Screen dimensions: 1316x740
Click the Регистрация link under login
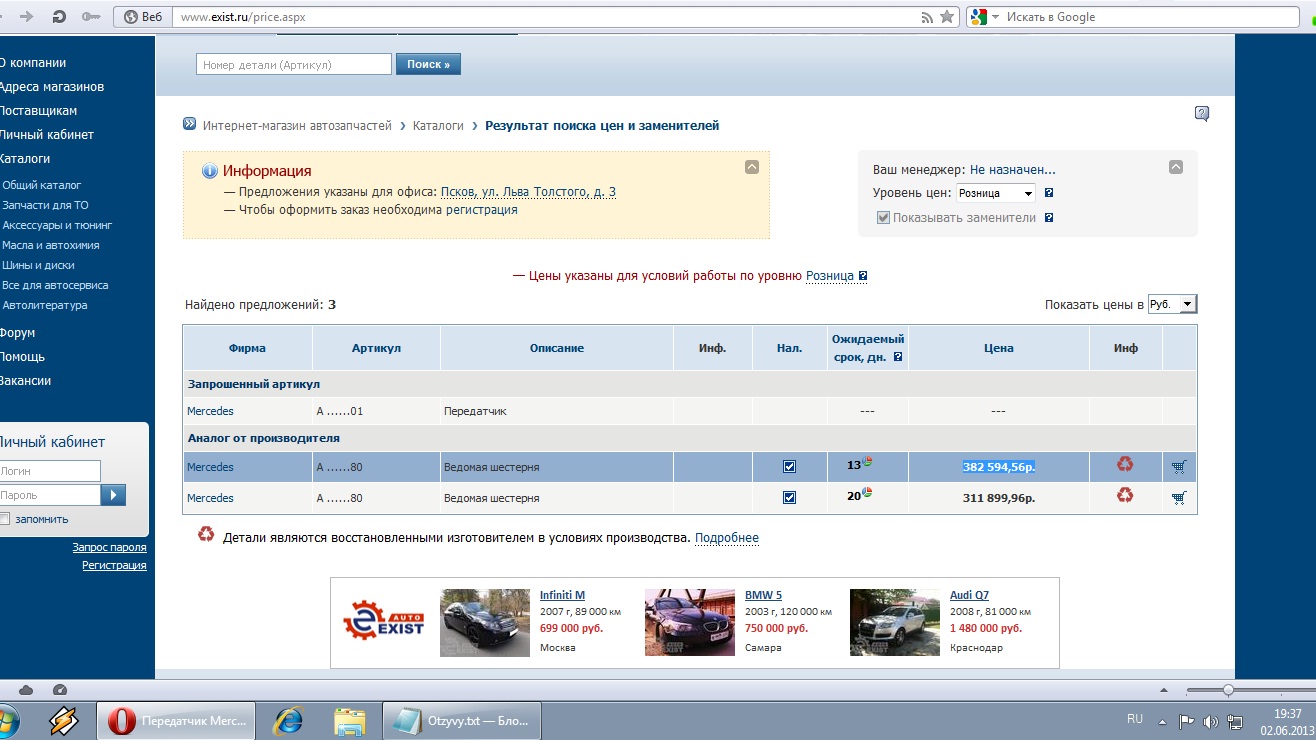pos(114,565)
